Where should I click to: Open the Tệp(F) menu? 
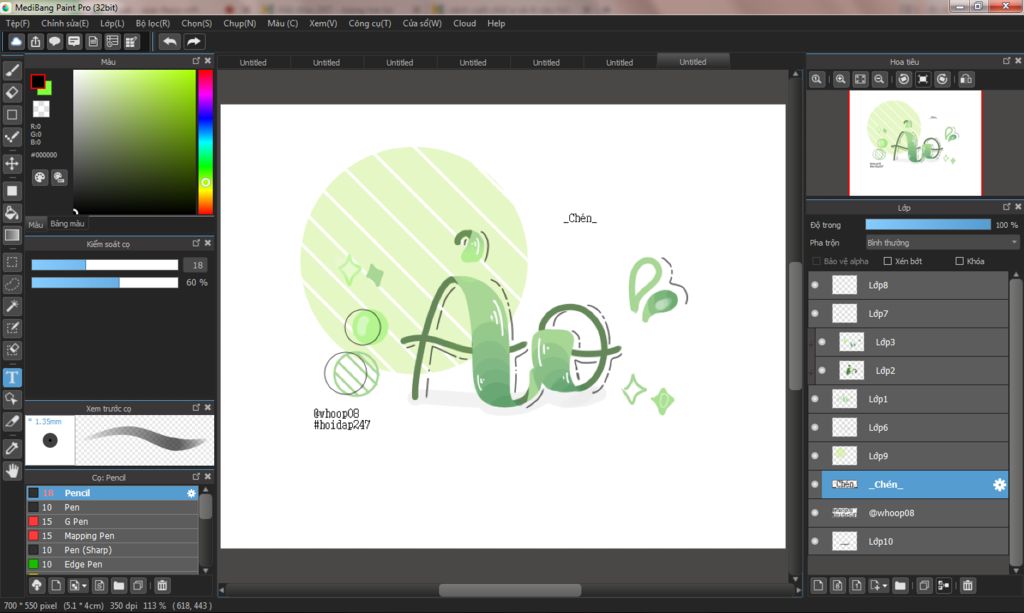coord(18,24)
